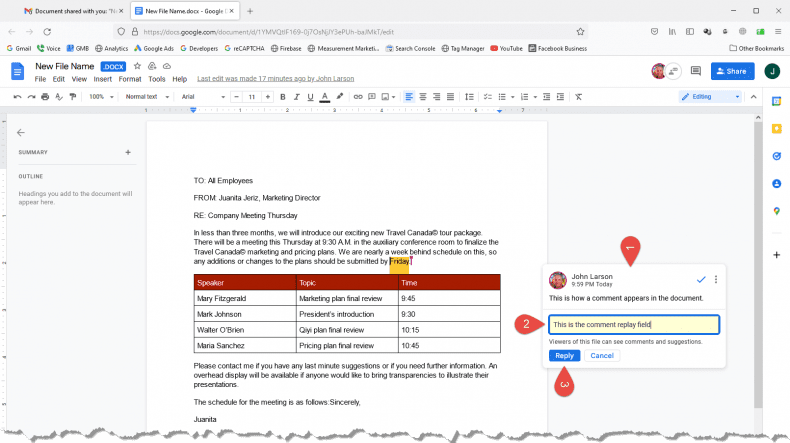Toggle Bold formatting
Viewport: 790px width, 443px height.
pyautogui.click(x=283, y=97)
